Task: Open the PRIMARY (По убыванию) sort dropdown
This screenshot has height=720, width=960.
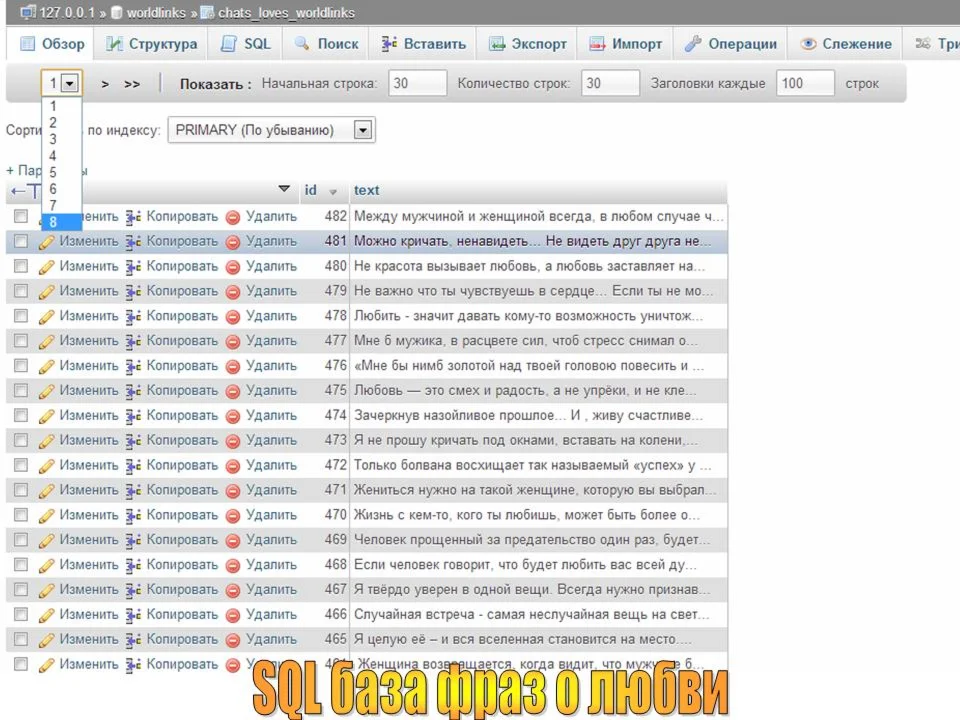Action: (x=271, y=130)
